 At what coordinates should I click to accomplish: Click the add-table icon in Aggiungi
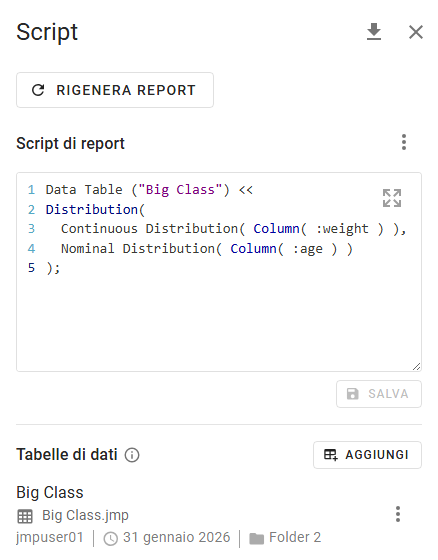tap(330, 455)
